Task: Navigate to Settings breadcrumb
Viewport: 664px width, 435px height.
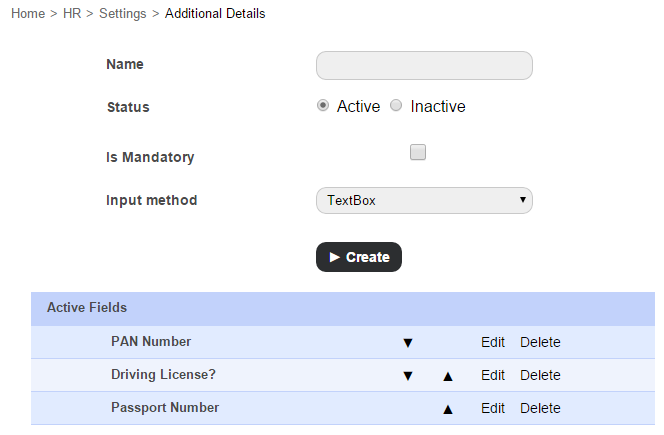Action: point(122,14)
